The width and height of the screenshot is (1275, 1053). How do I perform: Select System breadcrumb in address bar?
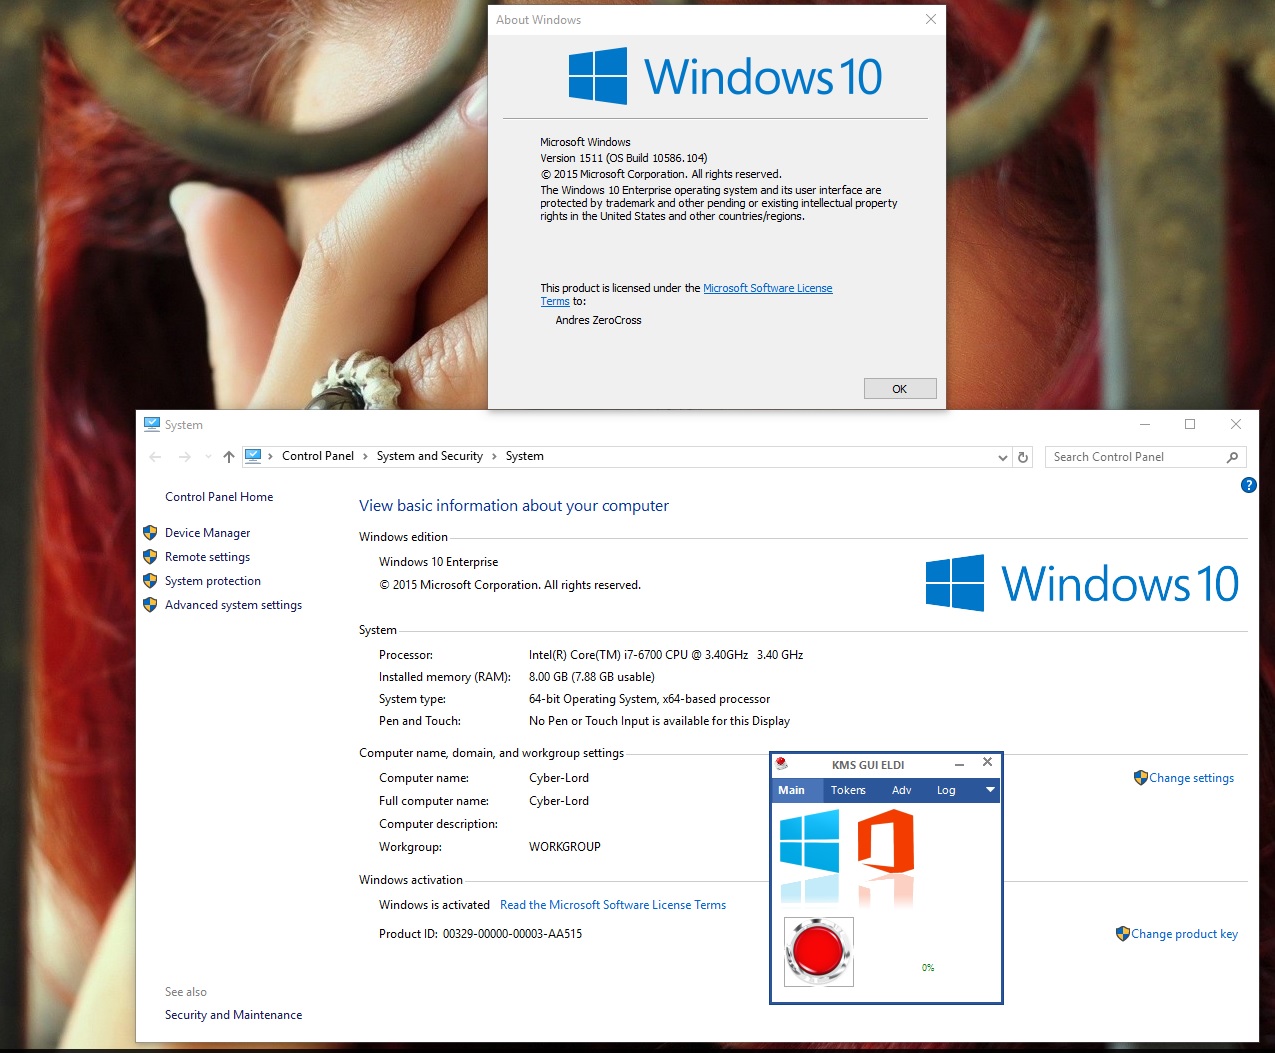[x=525, y=456]
